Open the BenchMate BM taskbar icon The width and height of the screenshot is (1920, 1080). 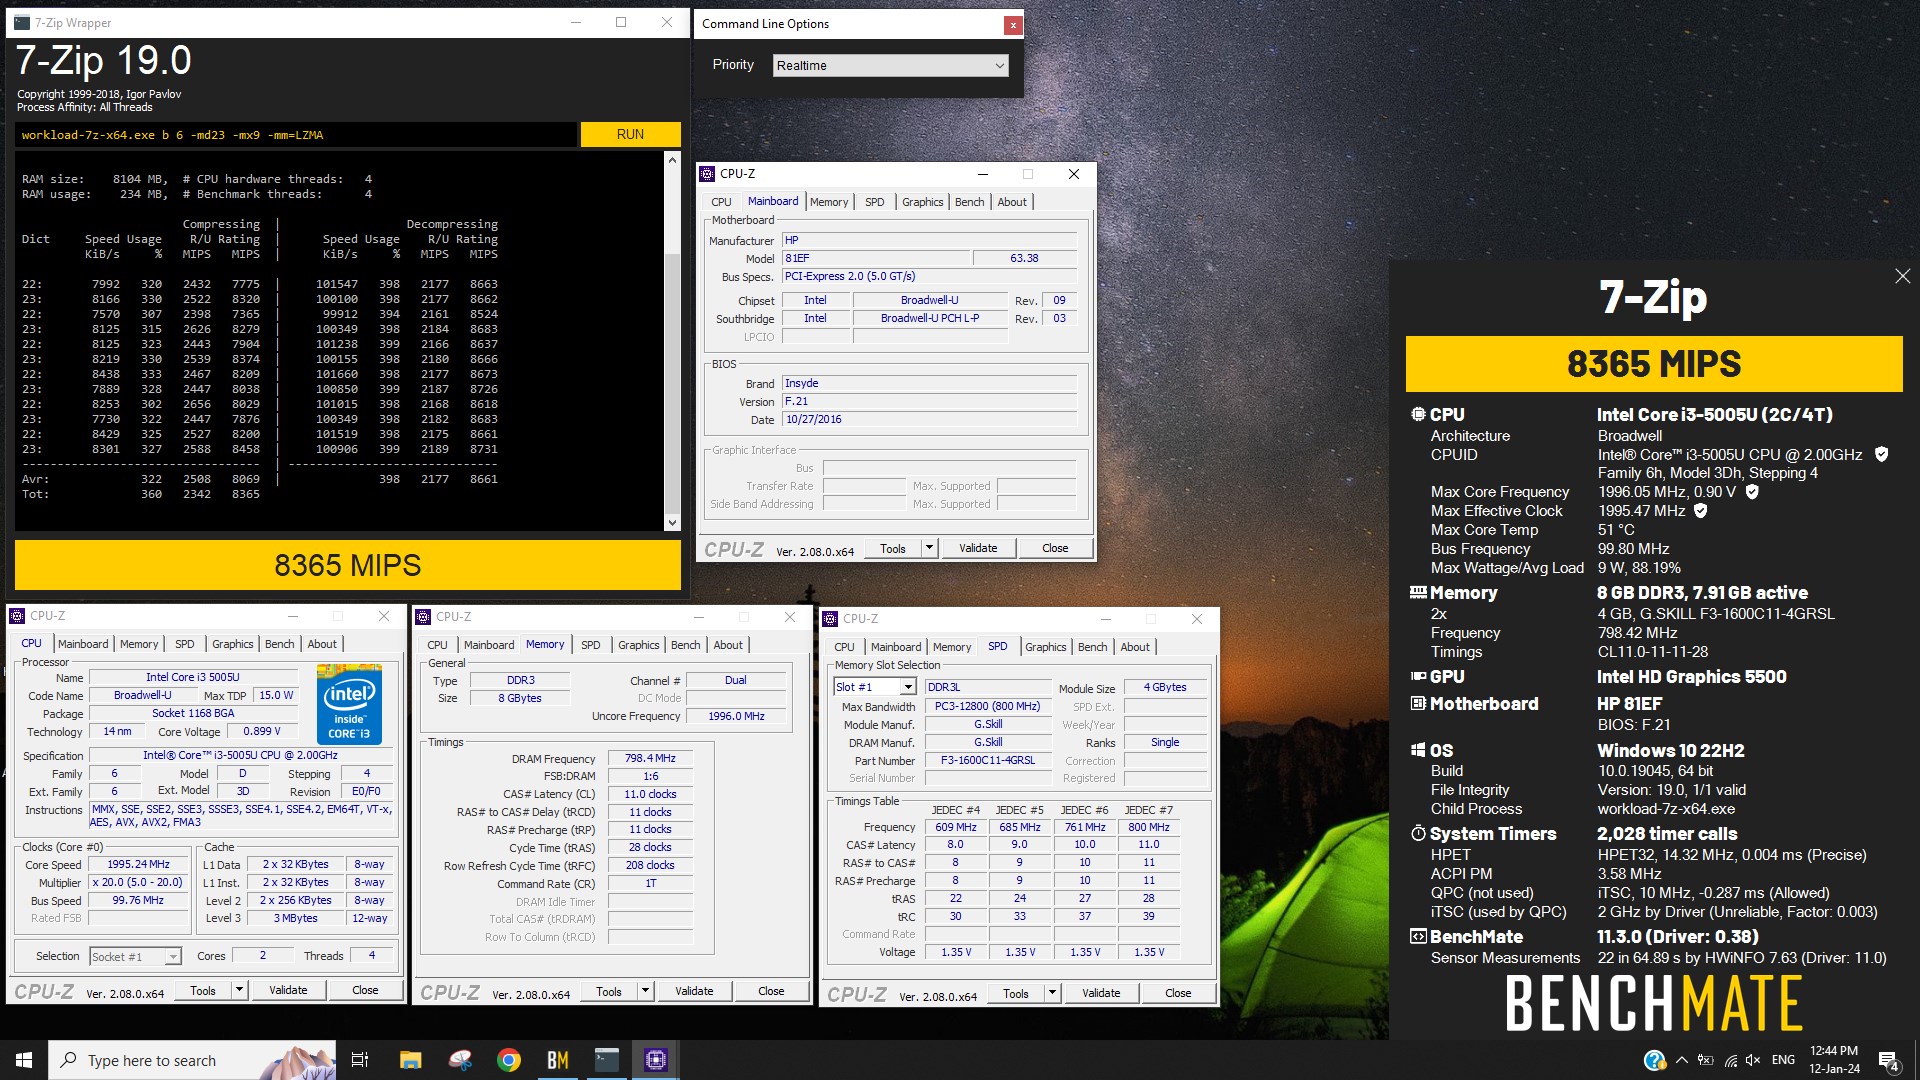(558, 1060)
